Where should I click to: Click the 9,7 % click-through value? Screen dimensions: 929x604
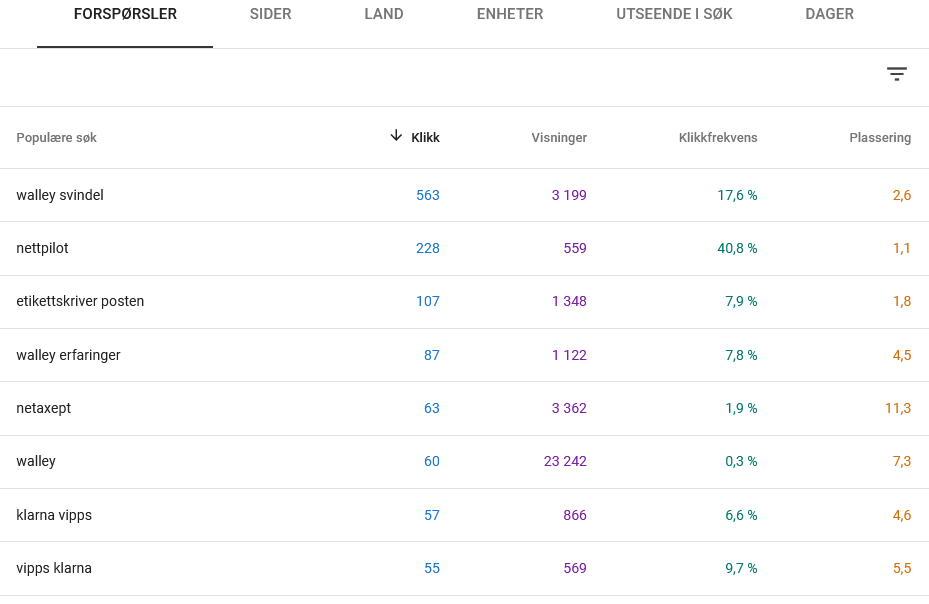click(x=741, y=568)
